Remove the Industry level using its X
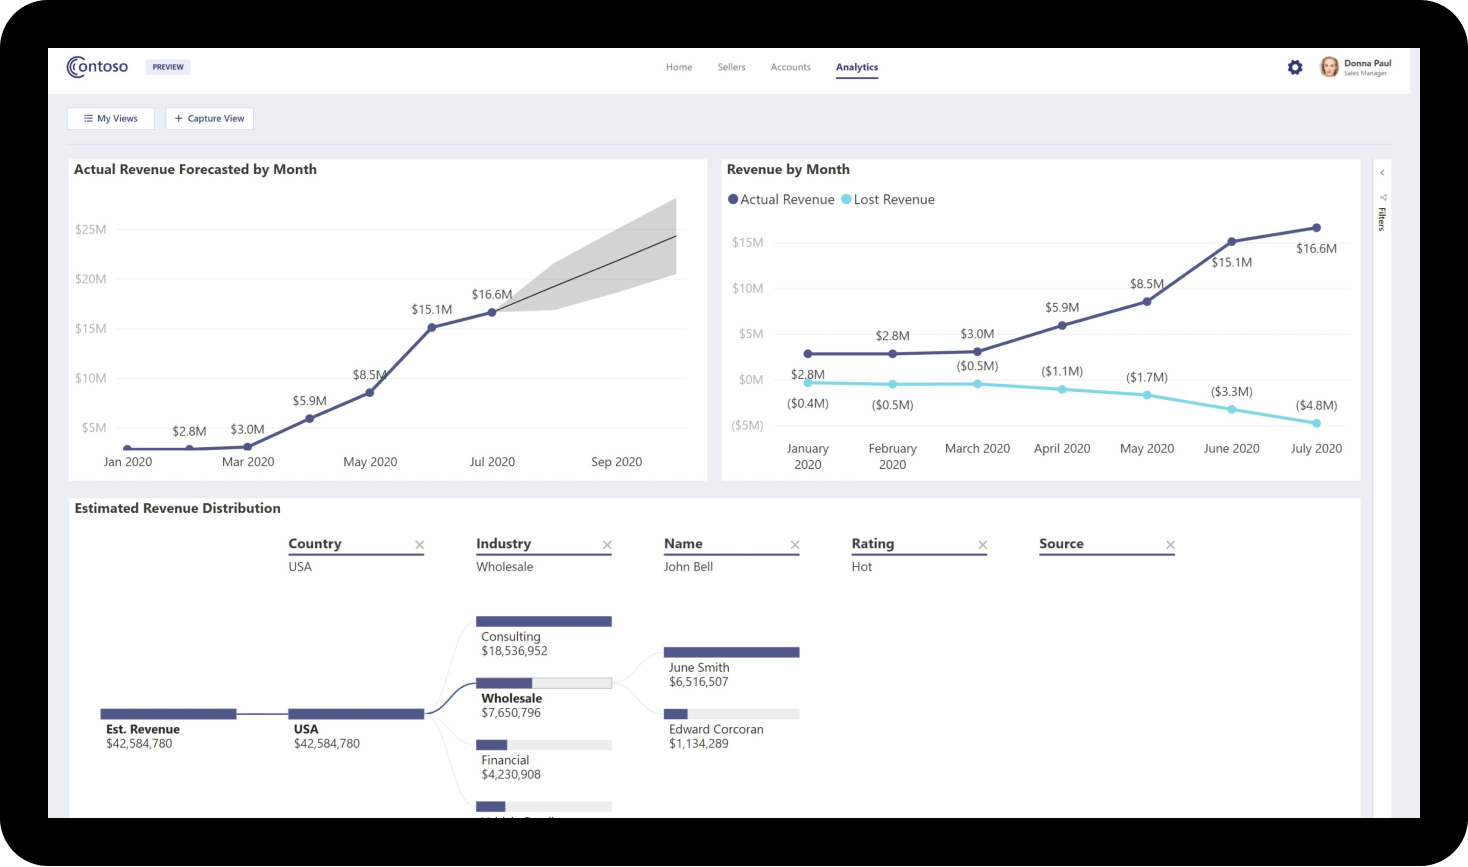 coord(607,545)
